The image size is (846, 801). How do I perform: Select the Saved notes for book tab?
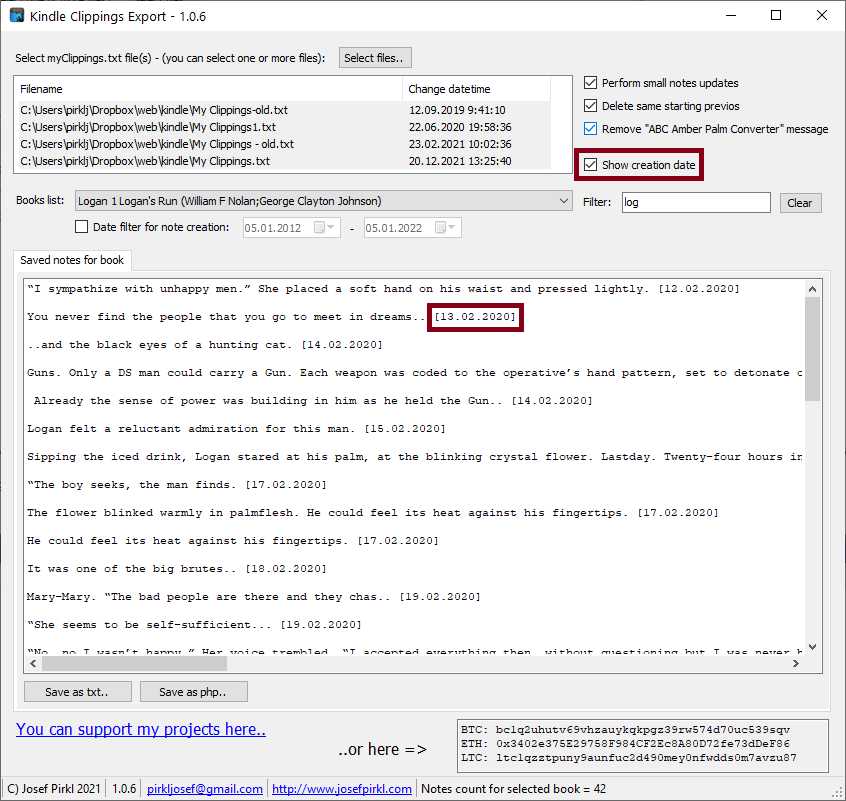tap(72, 260)
